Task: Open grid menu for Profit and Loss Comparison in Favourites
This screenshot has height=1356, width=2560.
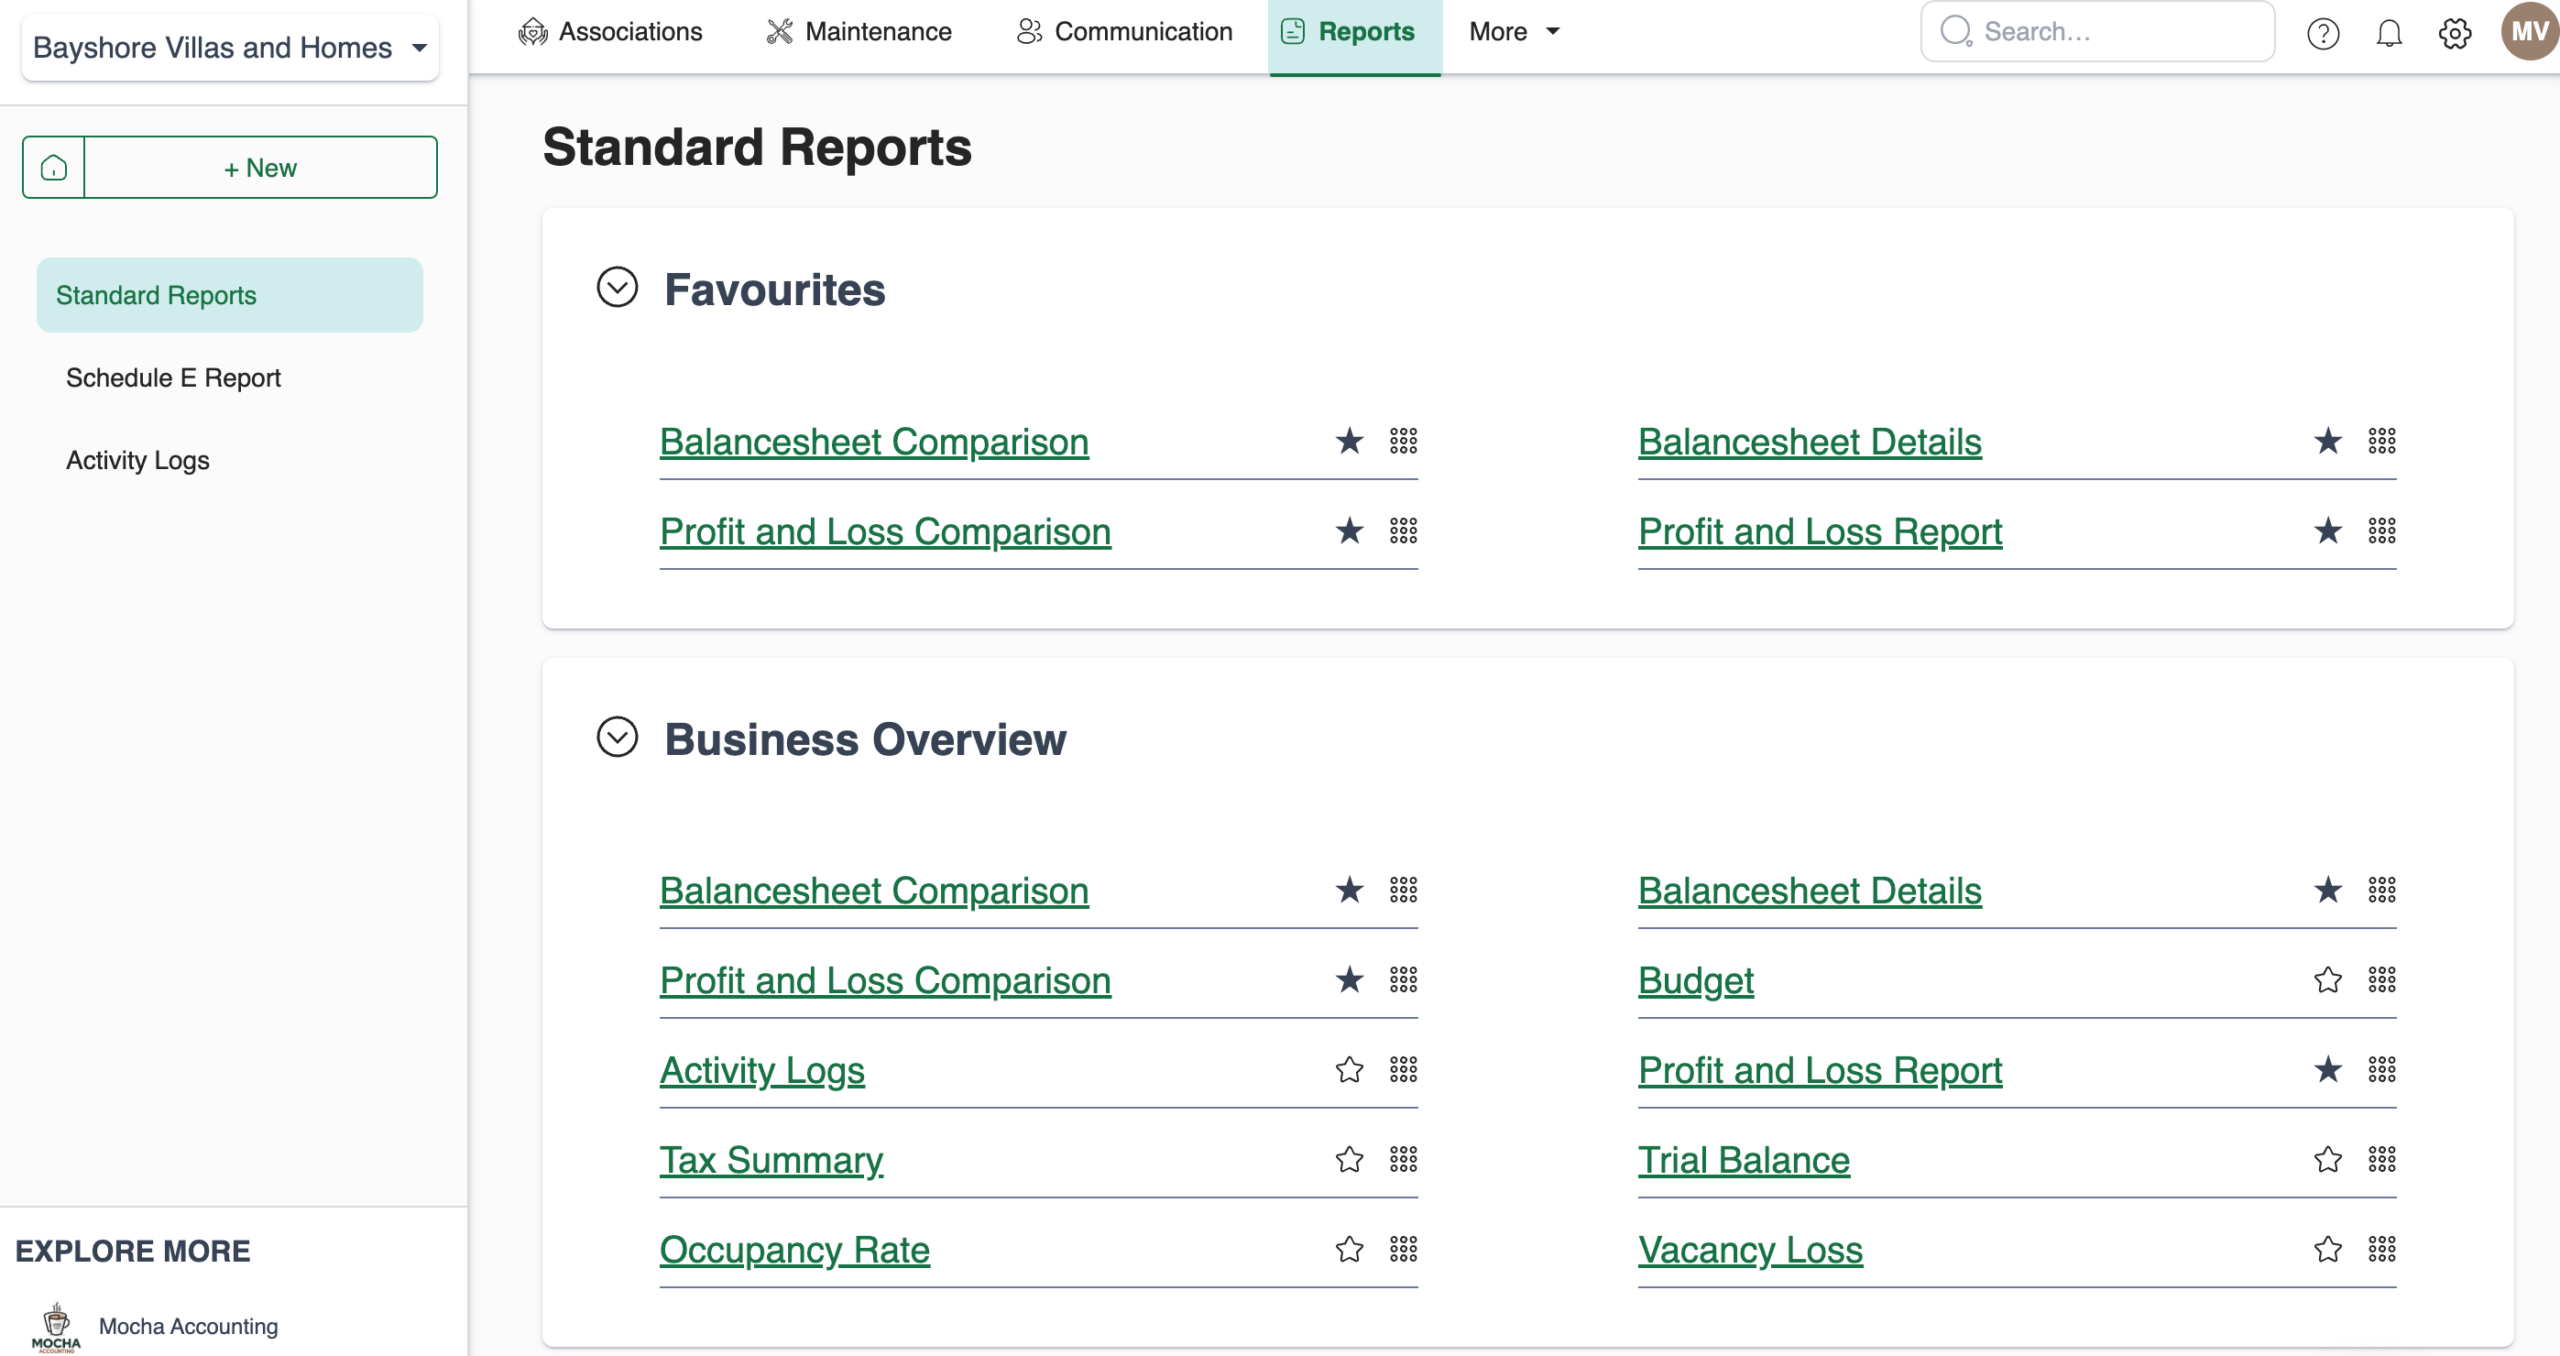Action: point(1403,531)
